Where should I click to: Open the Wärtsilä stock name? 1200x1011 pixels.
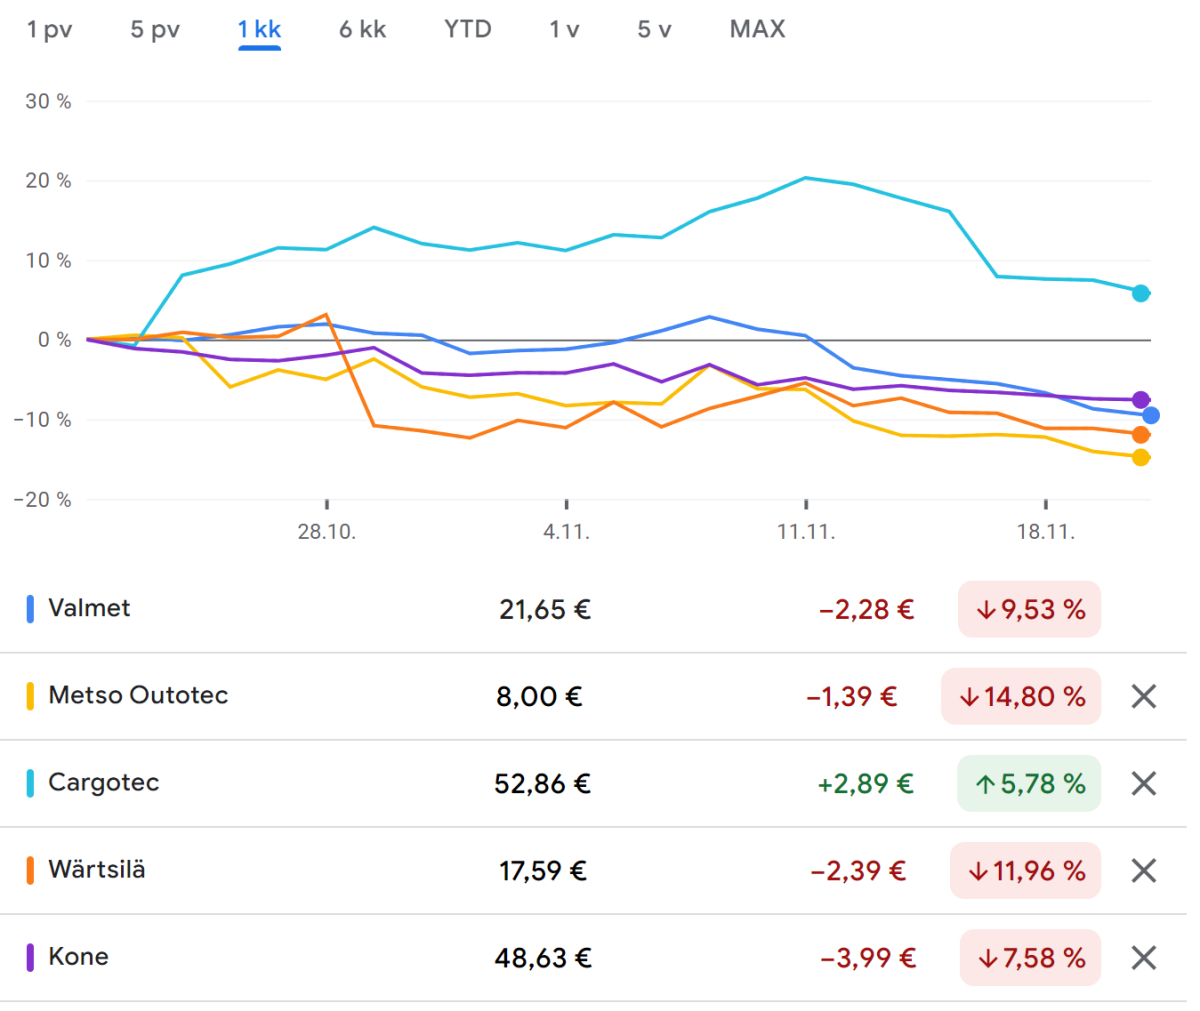(x=97, y=869)
